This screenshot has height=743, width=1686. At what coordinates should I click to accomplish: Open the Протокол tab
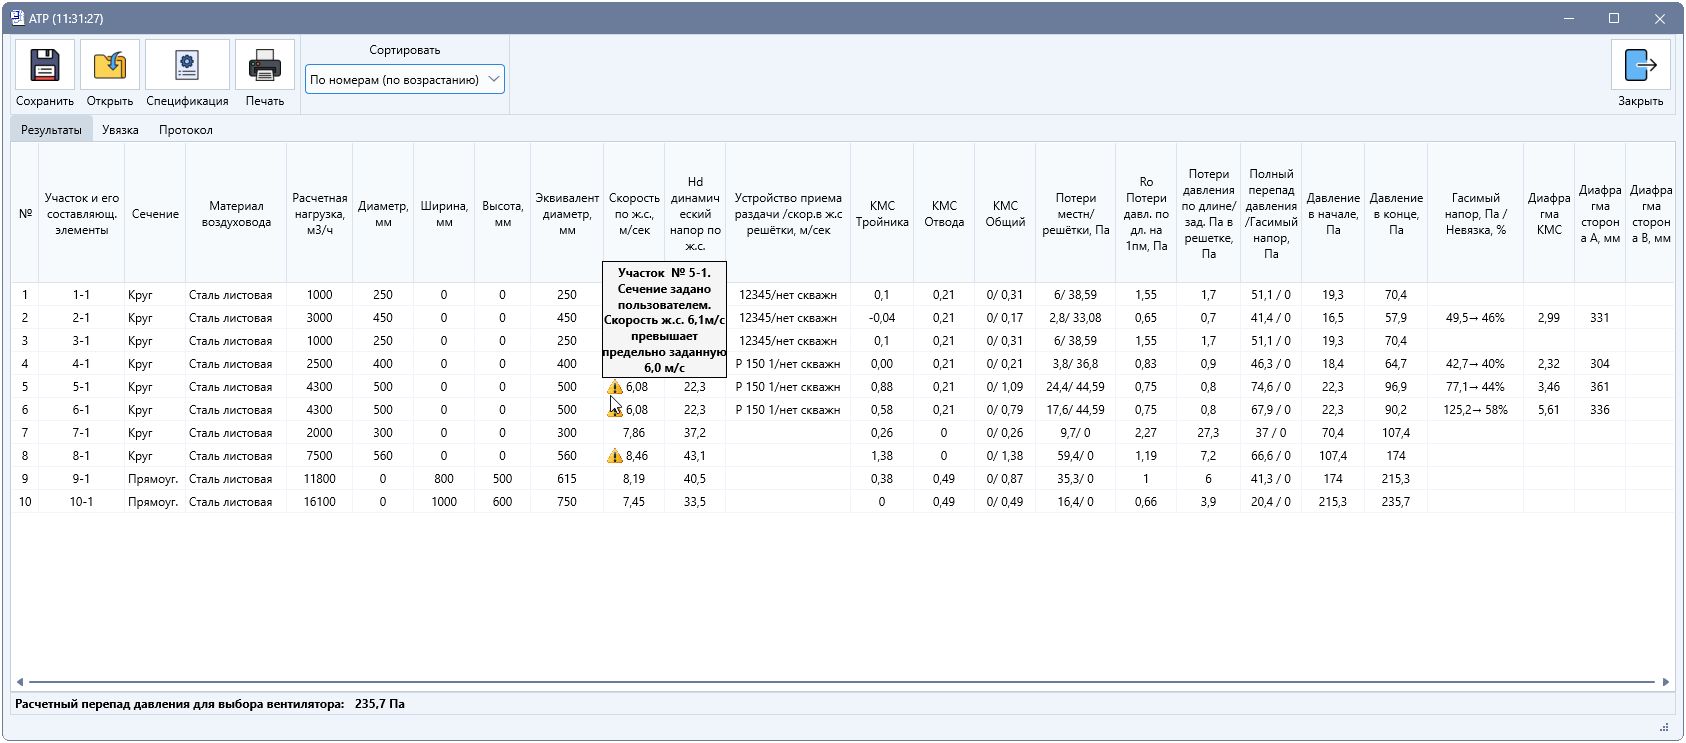[185, 130]
